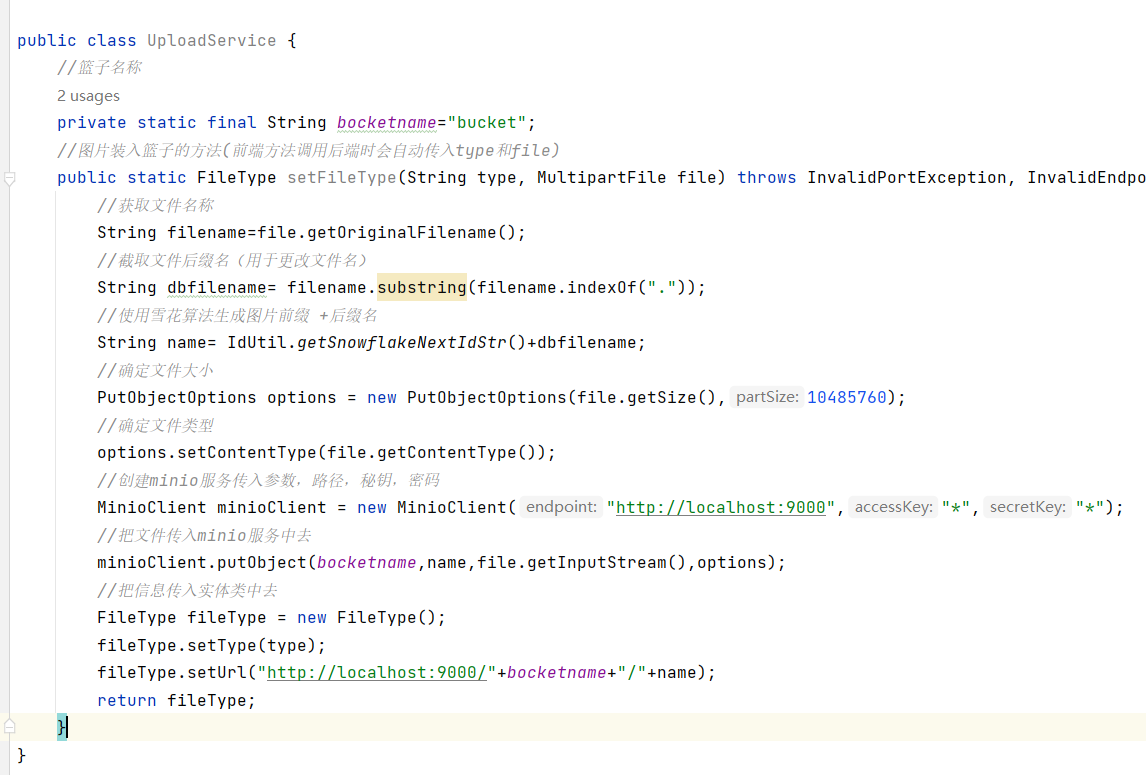Click the //确定文件大小 comment
Image resolution: width=1146 pixels, height=775 pixels.
tap(155, 371)
